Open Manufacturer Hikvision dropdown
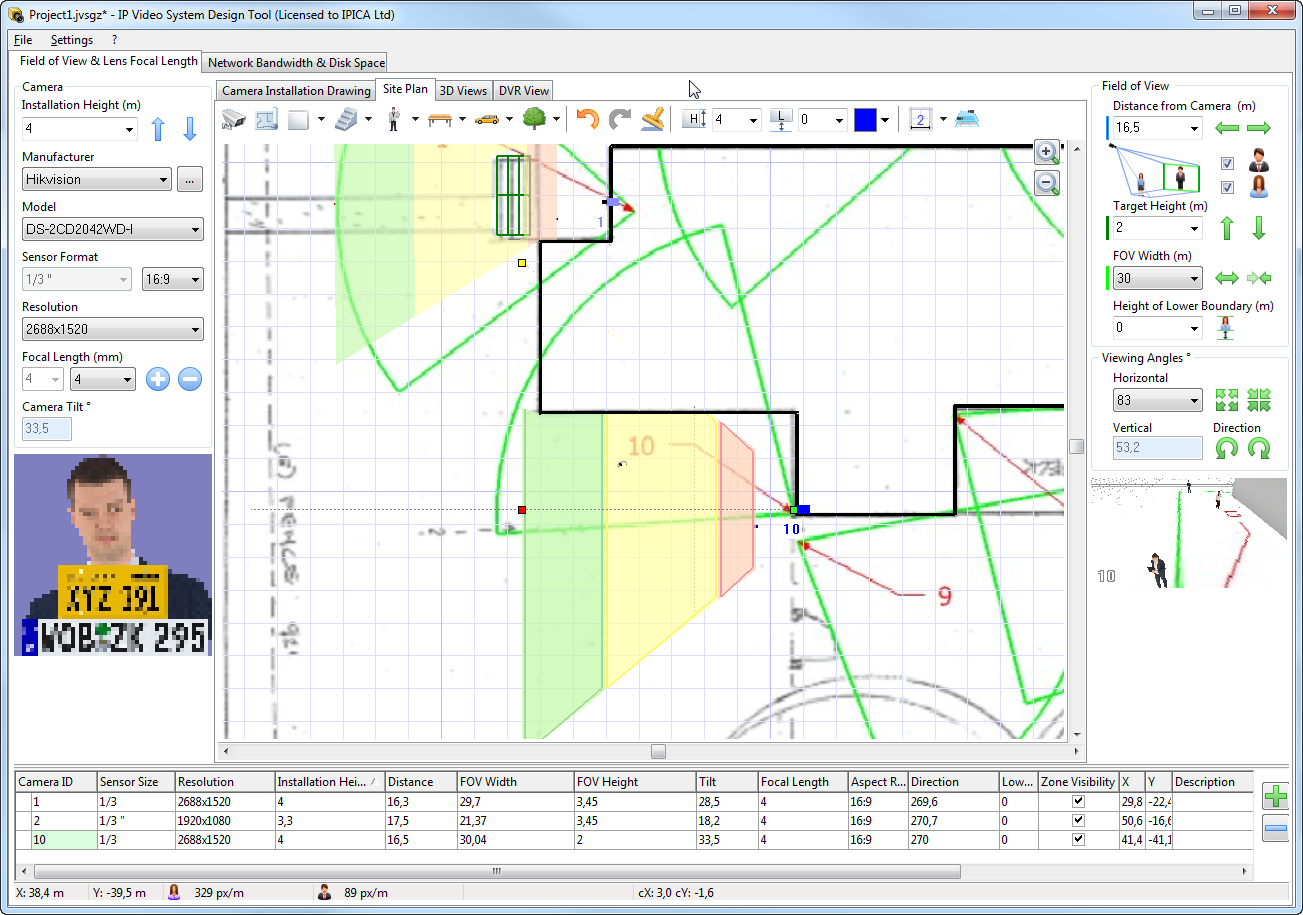Screen dimensions: 1303x915 (164, 180)
